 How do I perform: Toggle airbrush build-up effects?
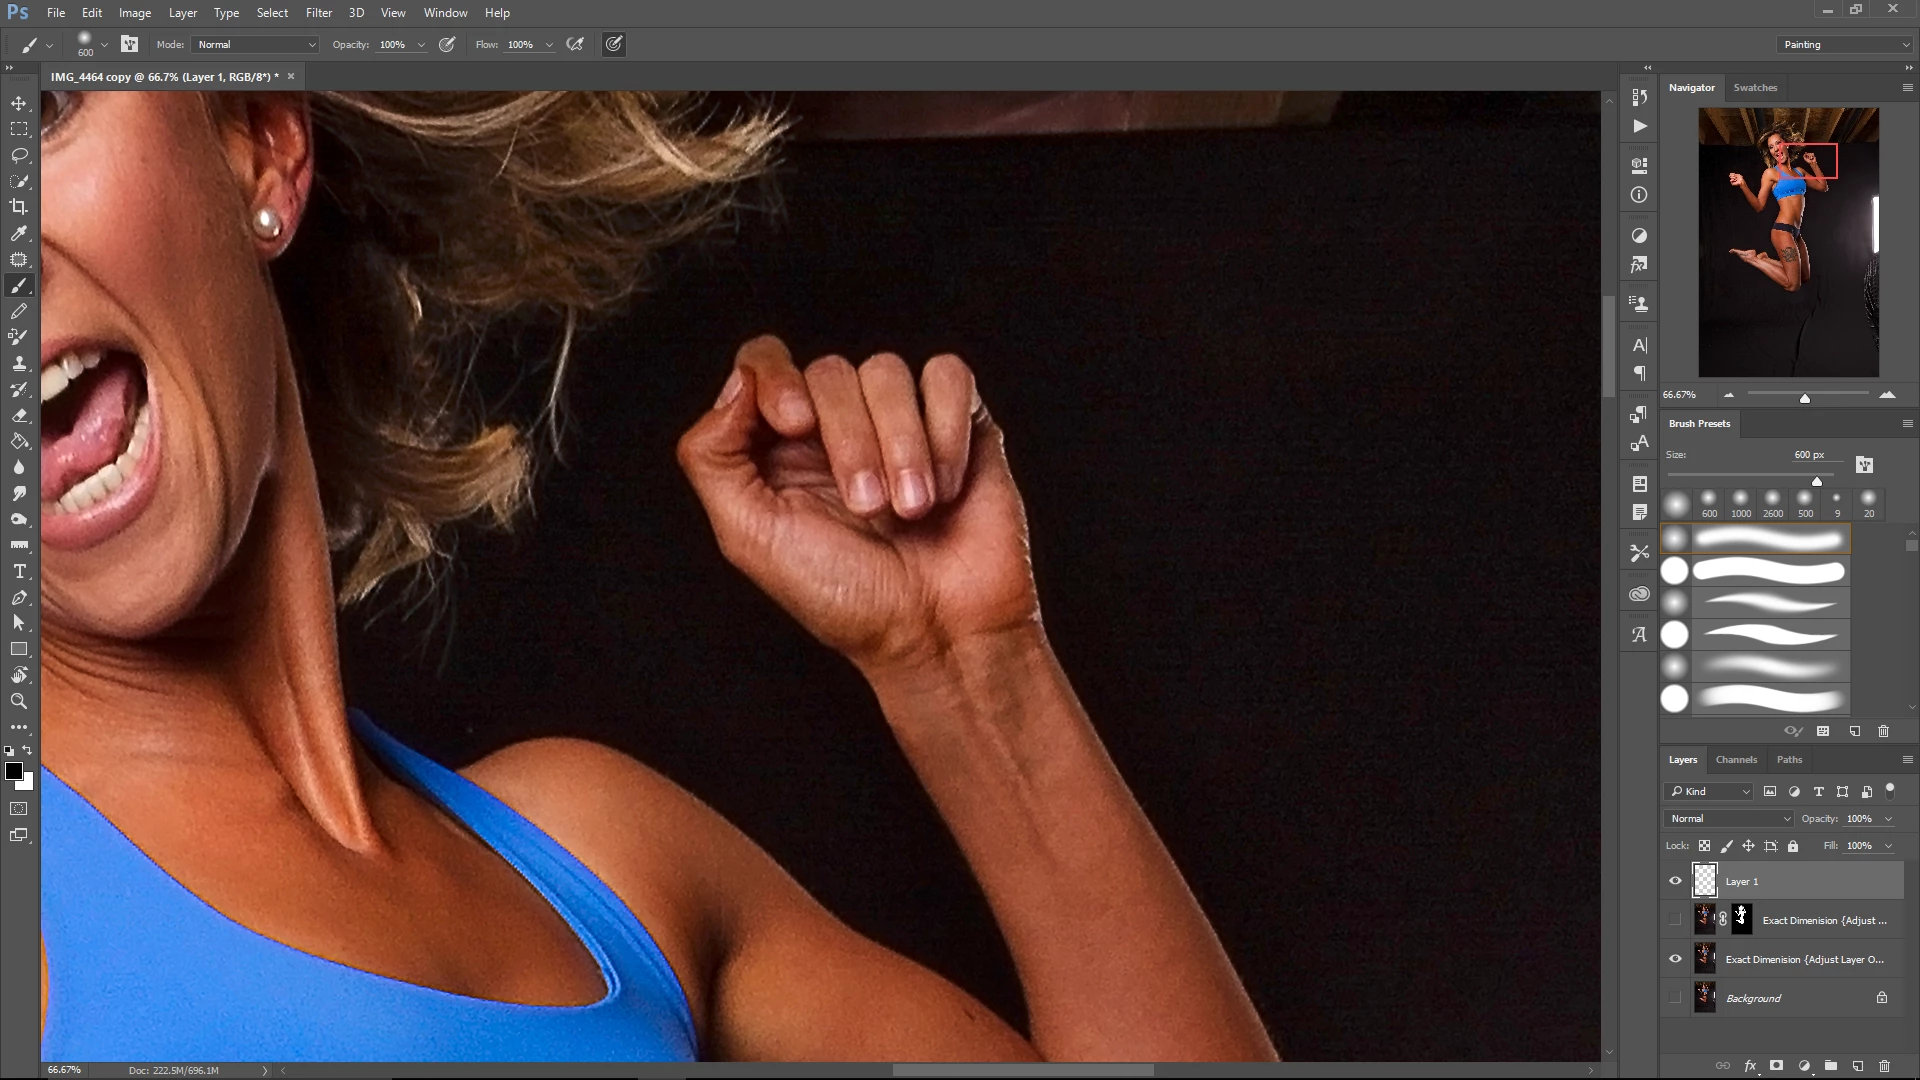coord(575,44)
